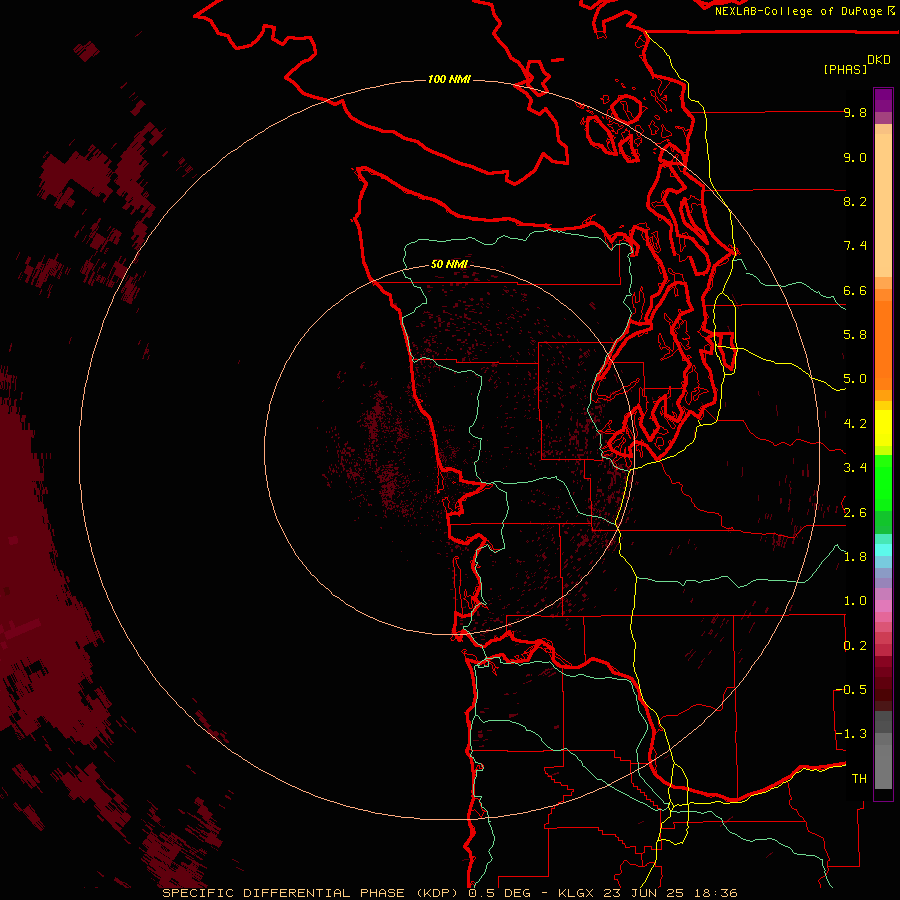Click the 18:36 timestamp in the caption

pos(717,893)
